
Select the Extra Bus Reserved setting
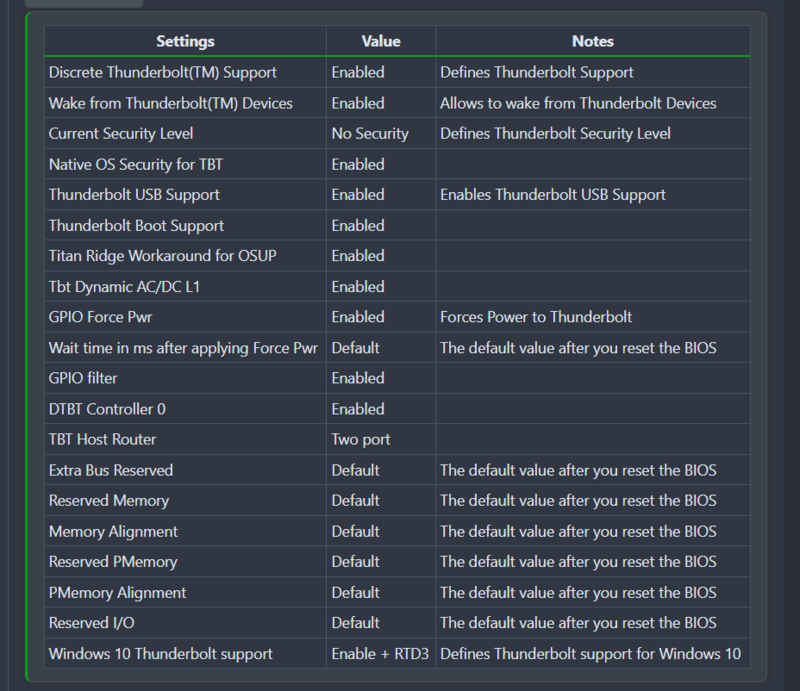click(118, 470)
